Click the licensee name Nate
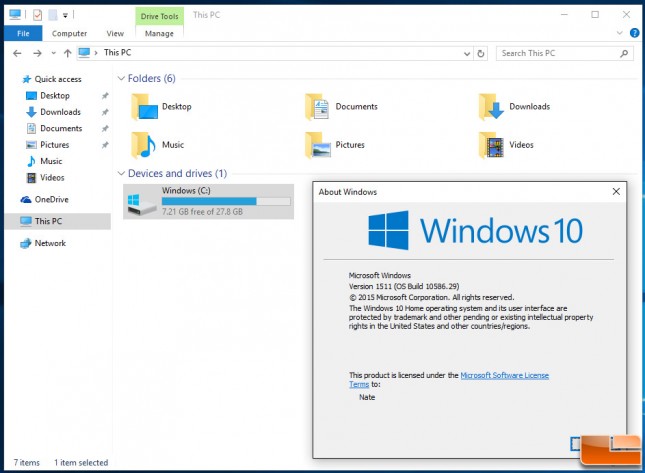 (x=367, y=397)
